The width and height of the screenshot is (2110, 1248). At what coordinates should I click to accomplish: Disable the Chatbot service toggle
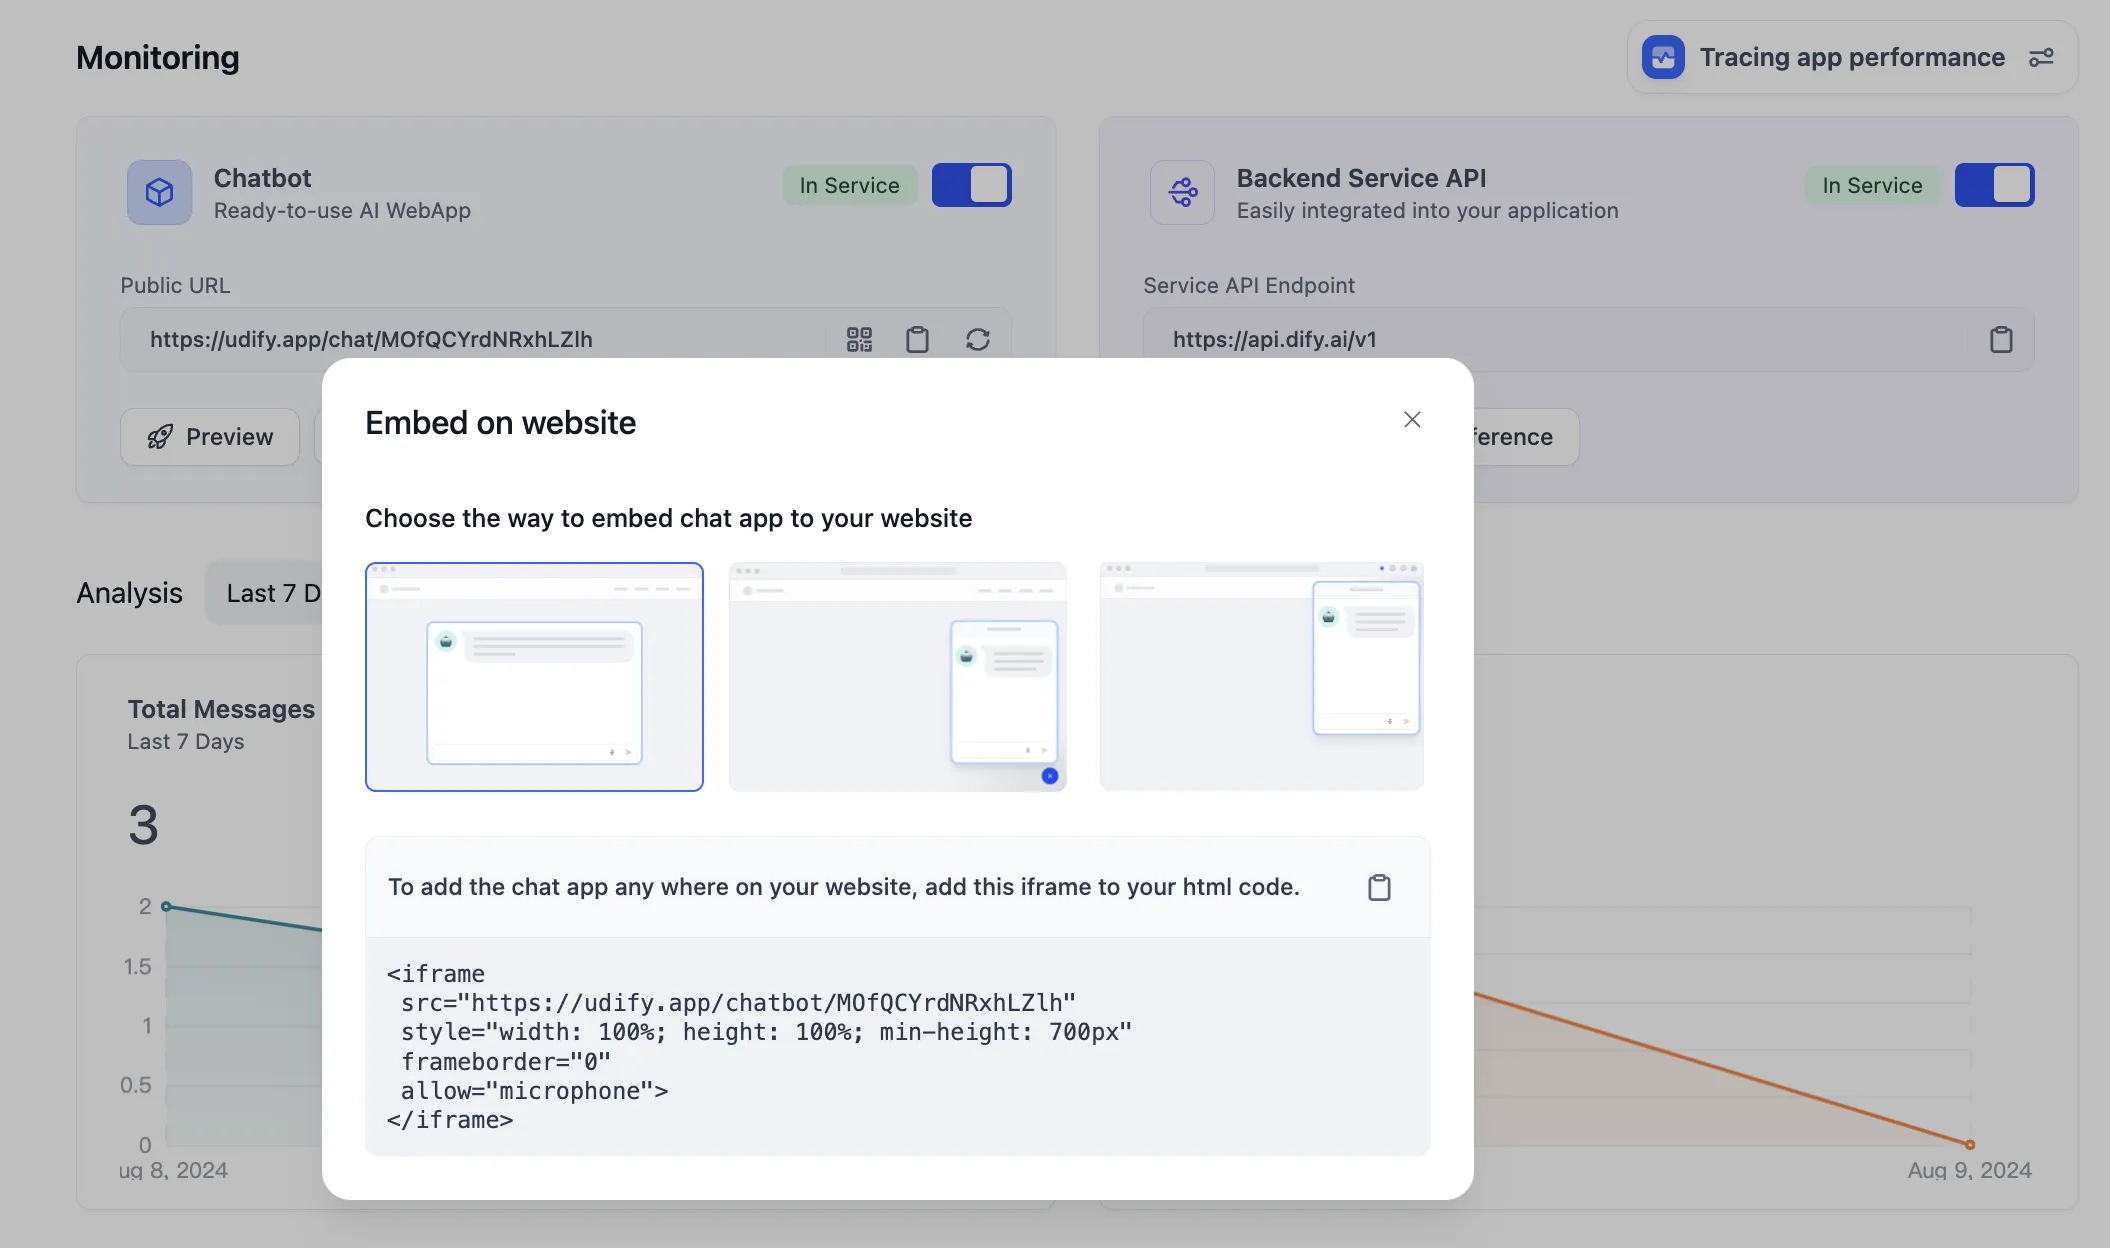click(971, 185)
